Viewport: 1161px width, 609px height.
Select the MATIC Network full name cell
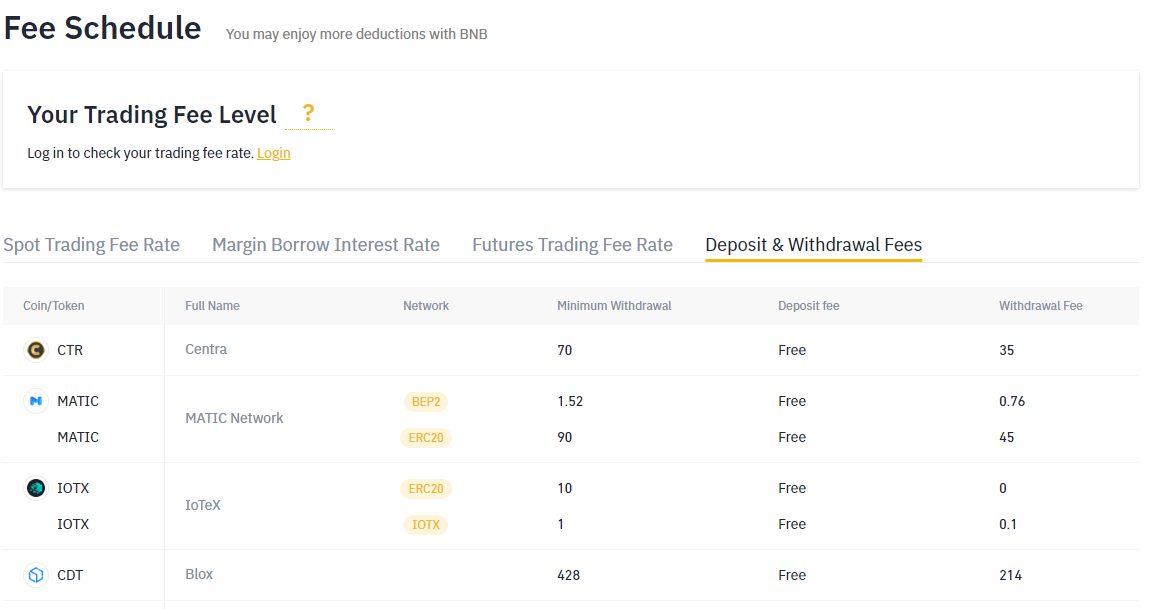tap(234, 418)
